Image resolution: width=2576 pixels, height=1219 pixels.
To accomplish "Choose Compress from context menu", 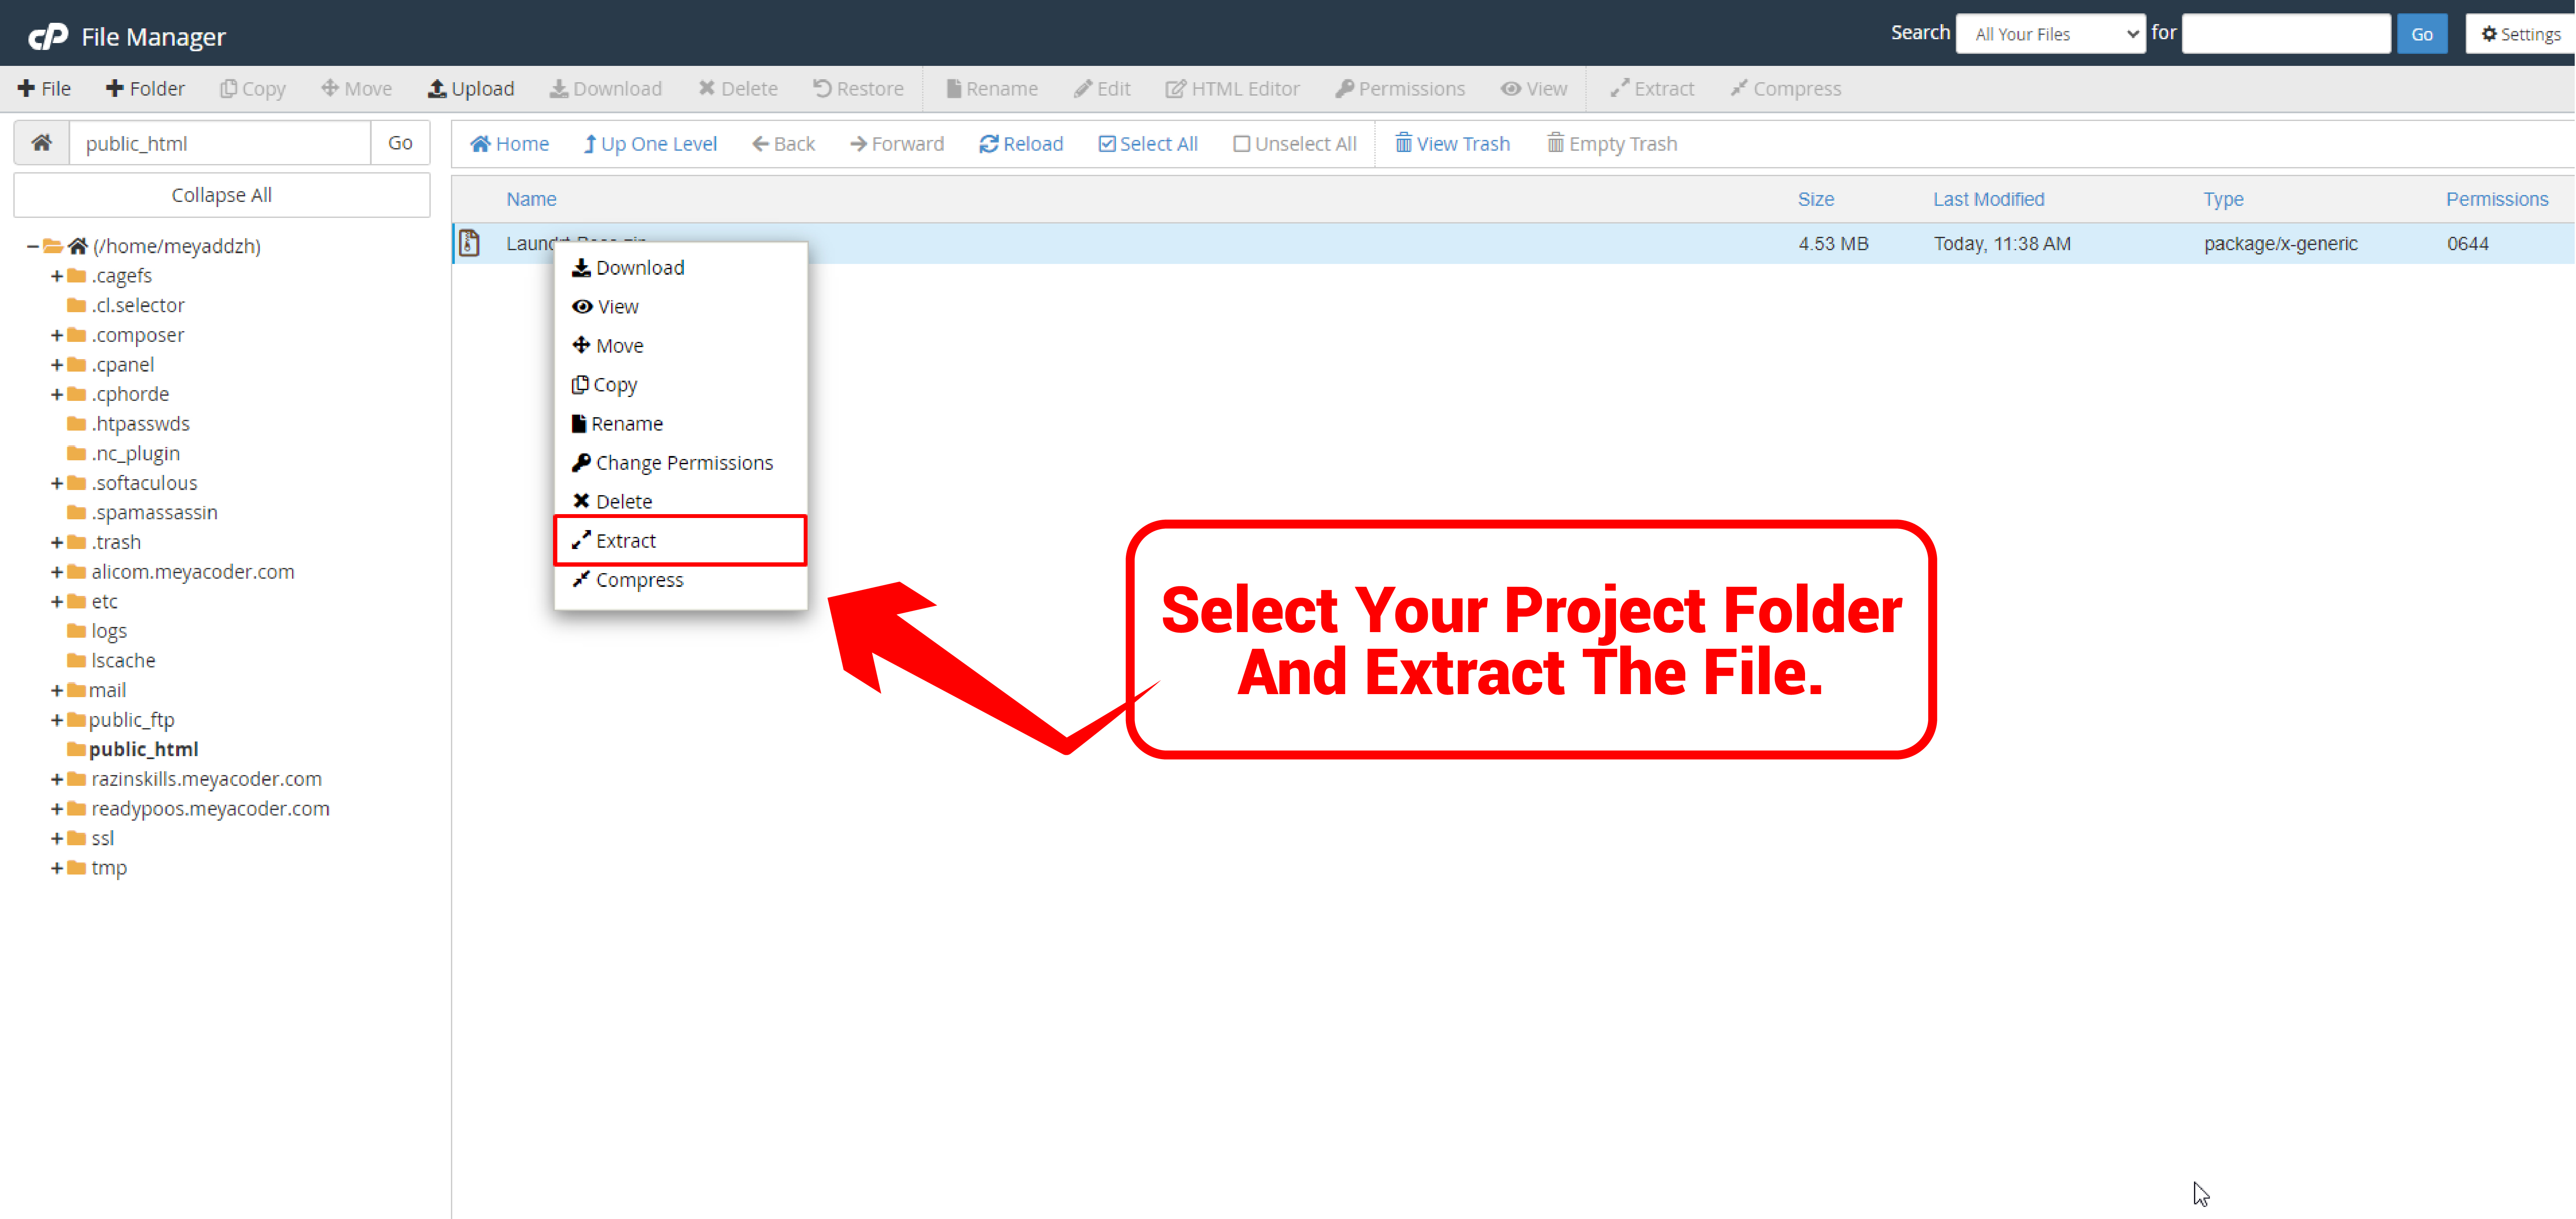I will (x=680, y=580).
